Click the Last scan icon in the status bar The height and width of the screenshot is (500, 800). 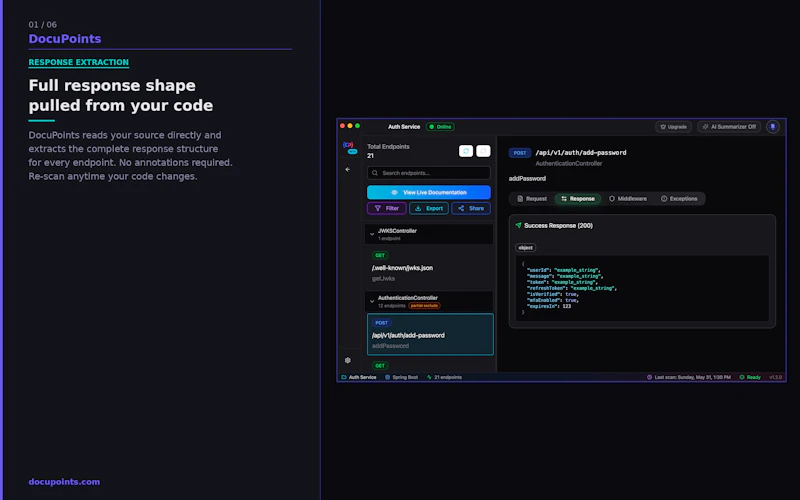point(649,377)
